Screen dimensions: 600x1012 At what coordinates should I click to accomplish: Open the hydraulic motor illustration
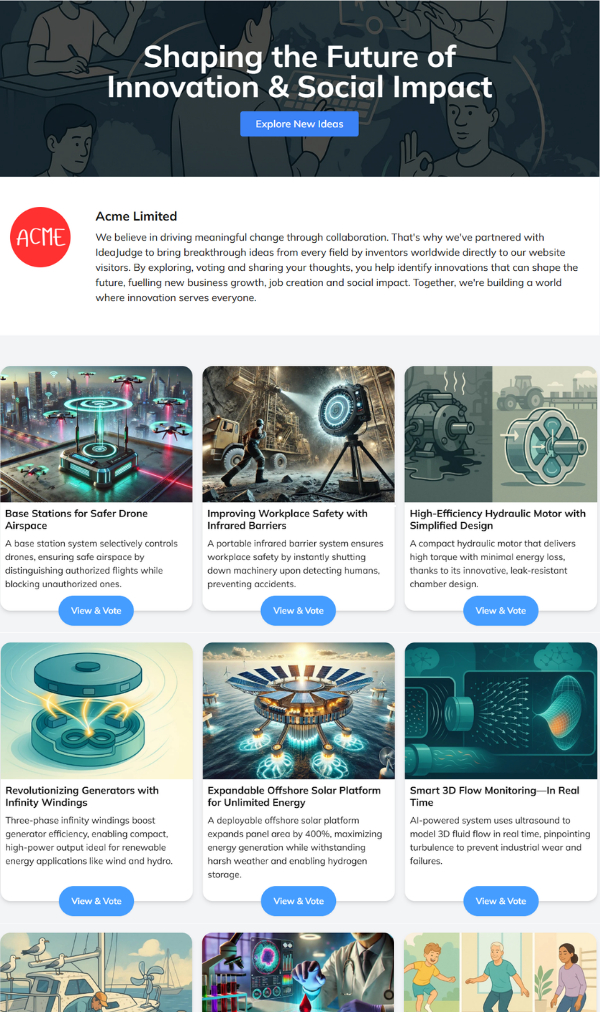click(x=501, y=434)
